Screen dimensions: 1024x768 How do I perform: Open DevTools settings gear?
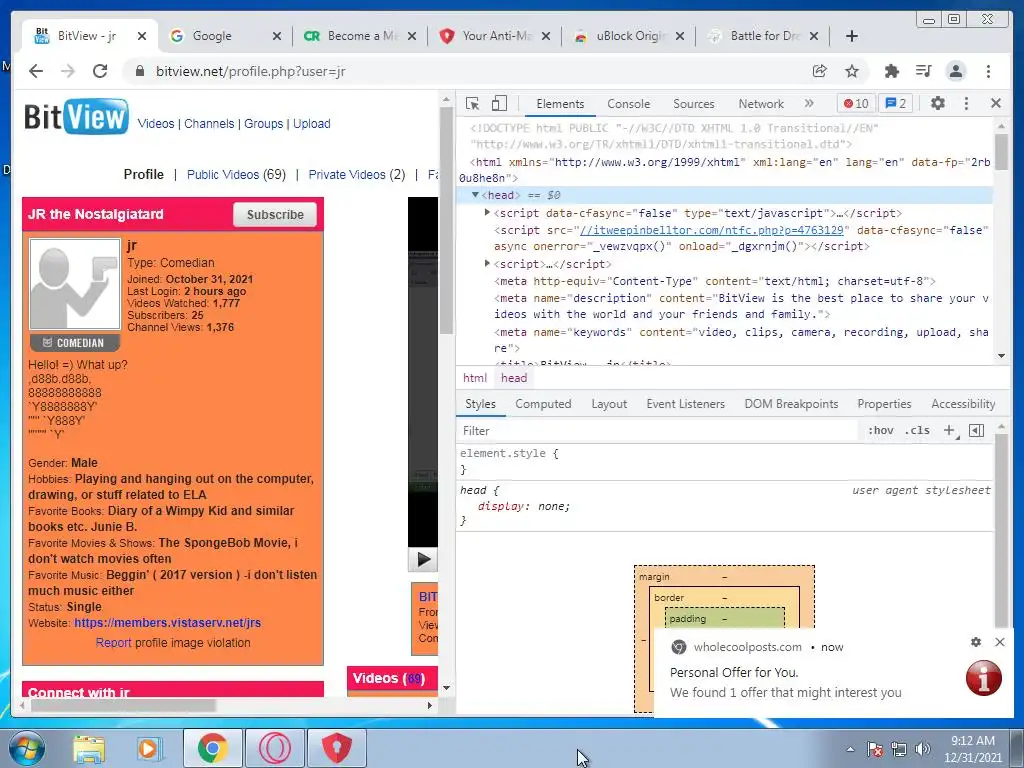(x=938, y=103)
